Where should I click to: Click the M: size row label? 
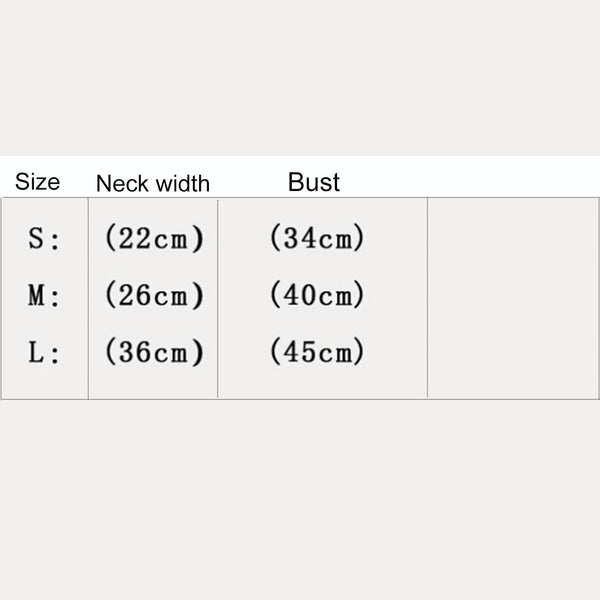pos(44,296)
